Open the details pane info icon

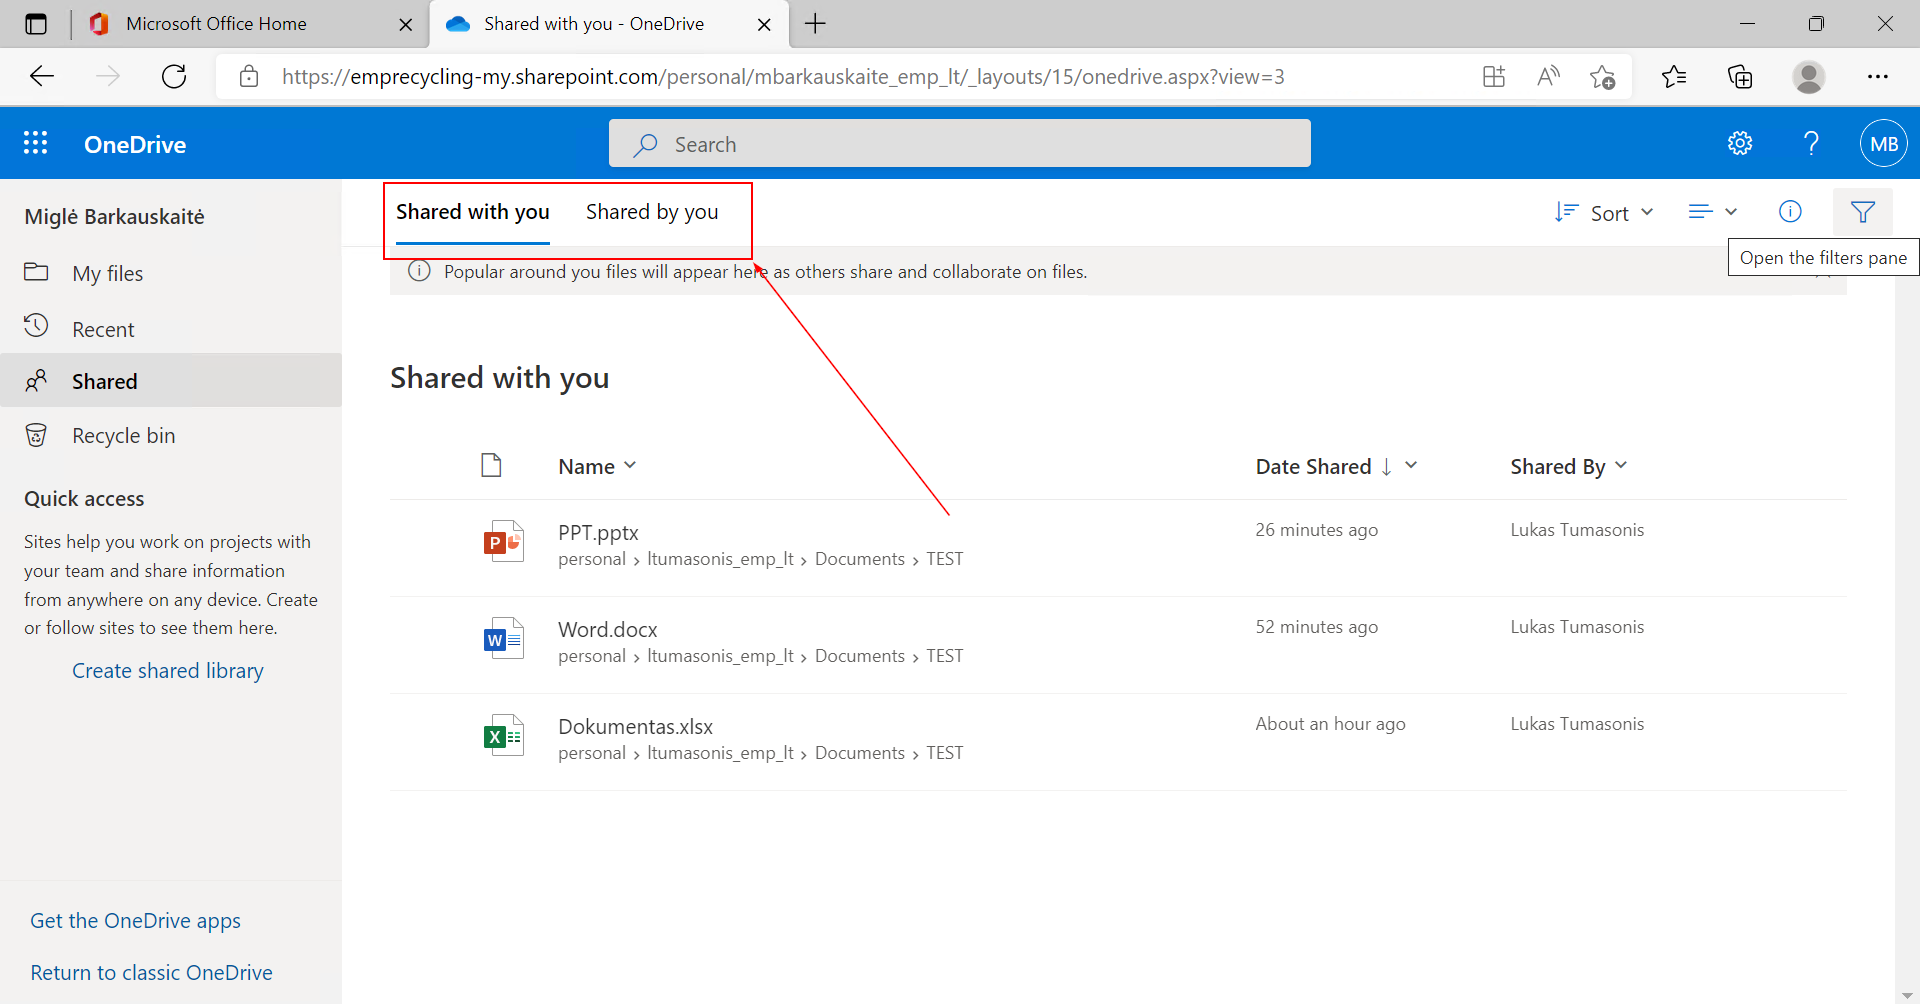pyautogui.click(x=1790, y=212)
